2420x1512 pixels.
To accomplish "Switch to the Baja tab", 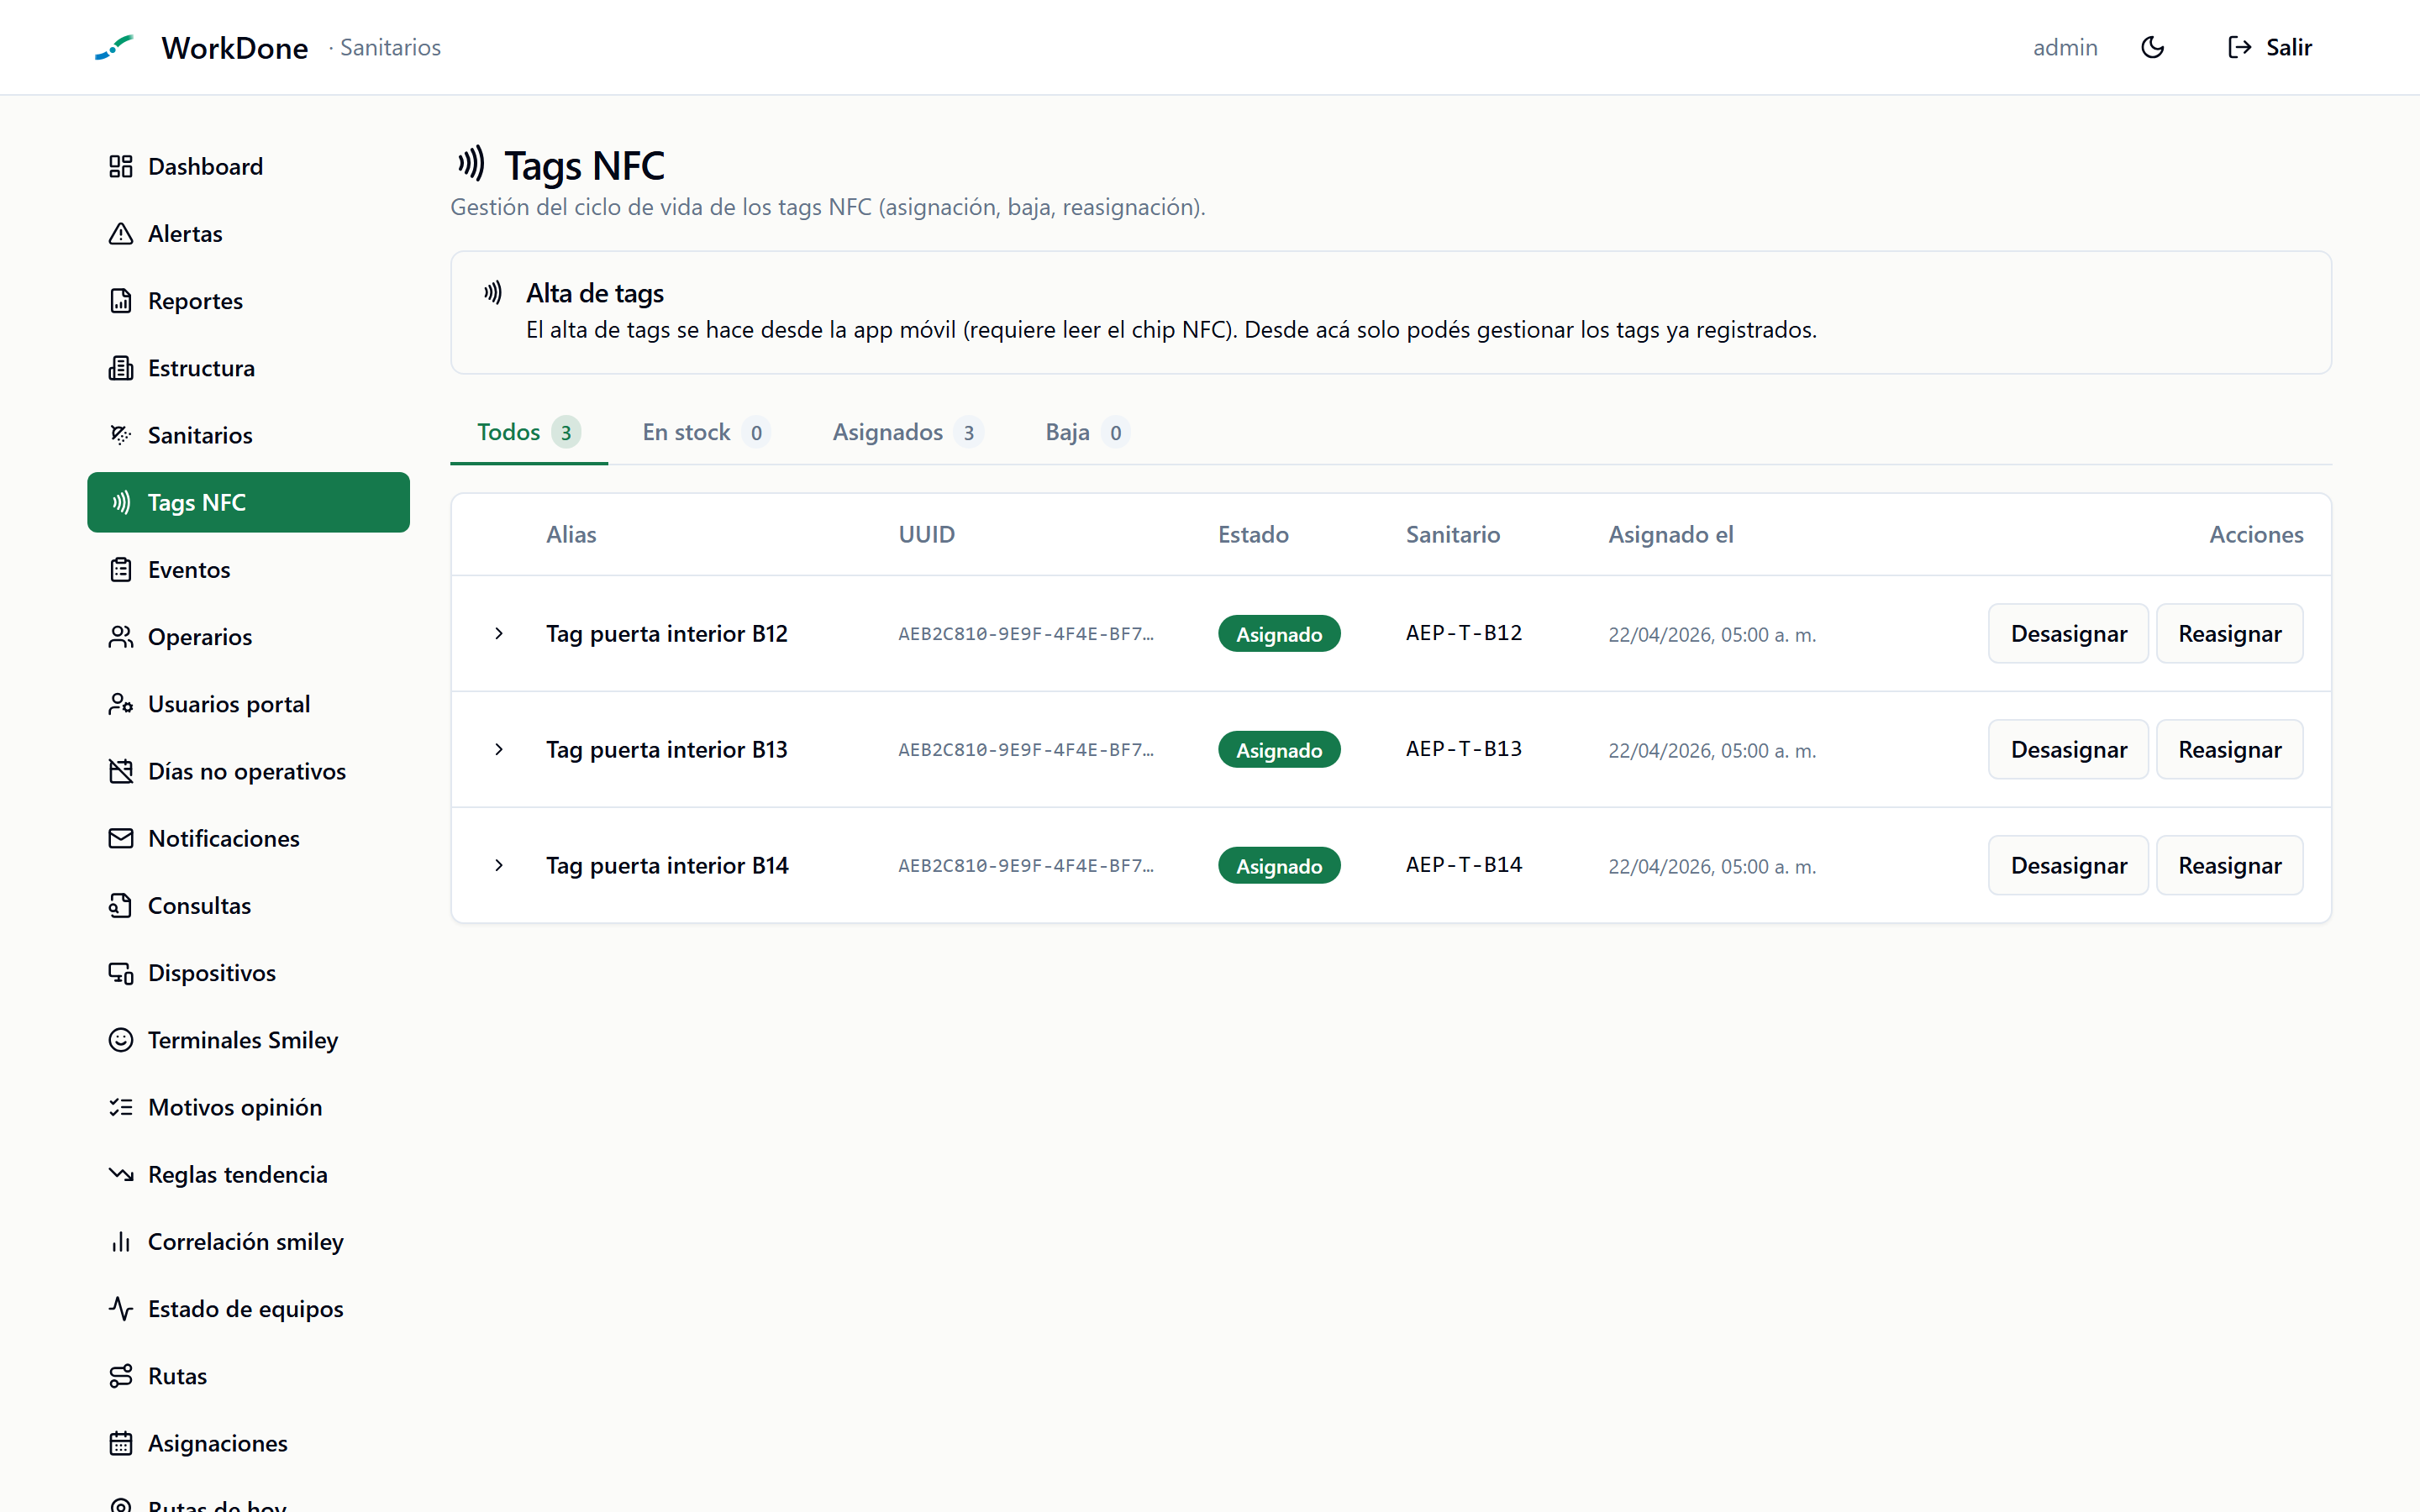I will (x=1087, y=432).
